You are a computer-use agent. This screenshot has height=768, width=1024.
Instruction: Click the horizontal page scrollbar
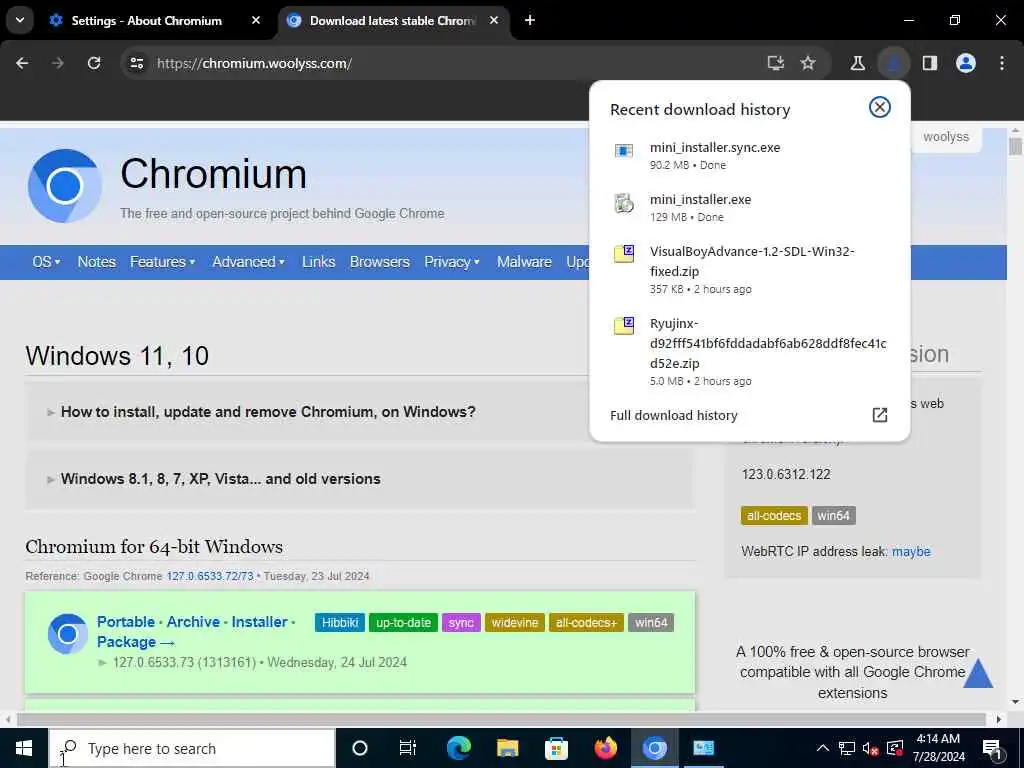[x=502, y=719]
